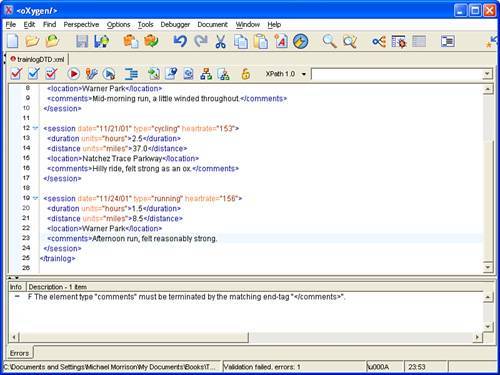Screen dimensions: 500x375
Task: Click the comments end-tag error message
Action: [x=187, y=297]
